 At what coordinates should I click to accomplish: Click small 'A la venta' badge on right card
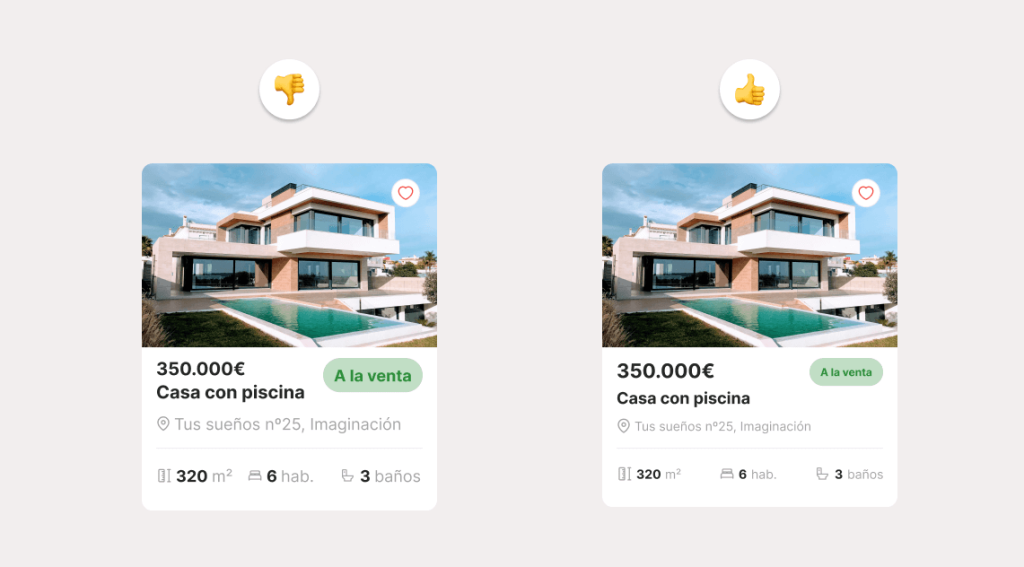pos(846,372)
